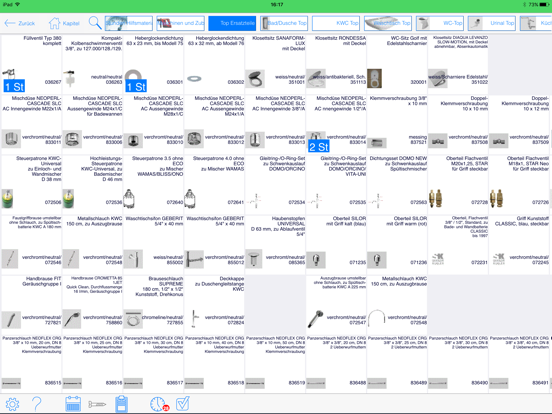This screenshot has width=552, height=414.
Task: Switch to the KWC Top tab
Action: coord(336,23)
